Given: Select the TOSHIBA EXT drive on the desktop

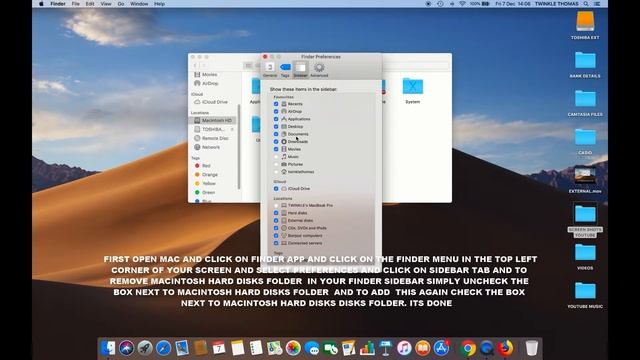Looking at the screenshot, I should point(585,25).
